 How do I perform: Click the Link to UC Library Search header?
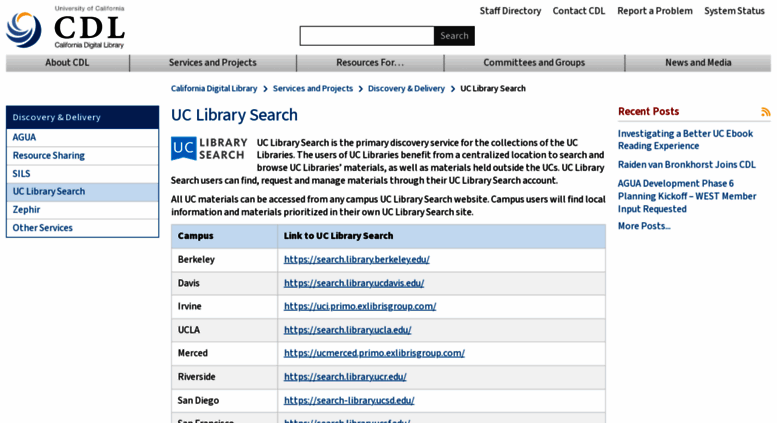(x=442, y=236)
